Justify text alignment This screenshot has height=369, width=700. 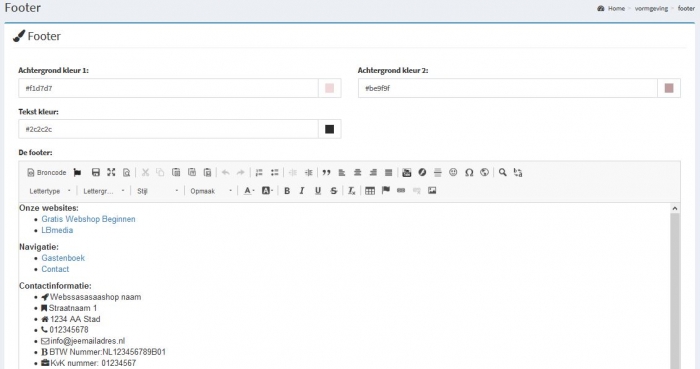click(389, 172)
